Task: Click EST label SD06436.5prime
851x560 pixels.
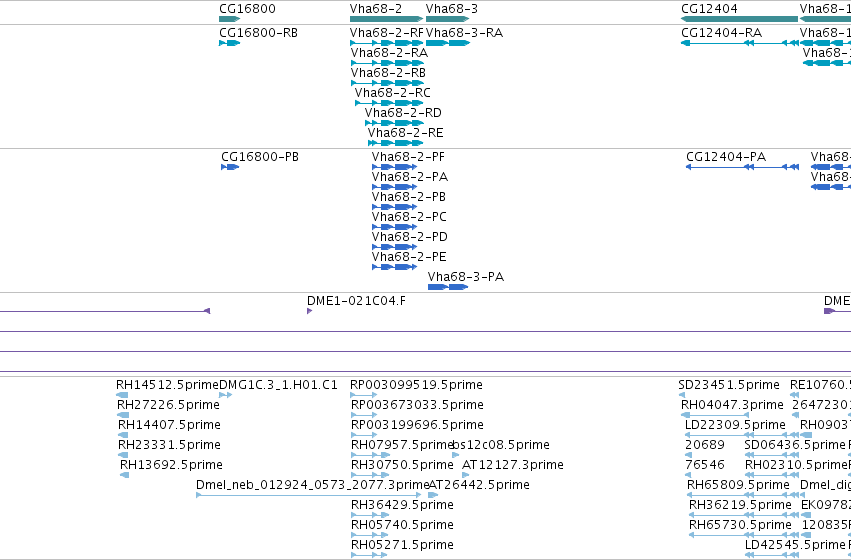Action: (795, 445)
